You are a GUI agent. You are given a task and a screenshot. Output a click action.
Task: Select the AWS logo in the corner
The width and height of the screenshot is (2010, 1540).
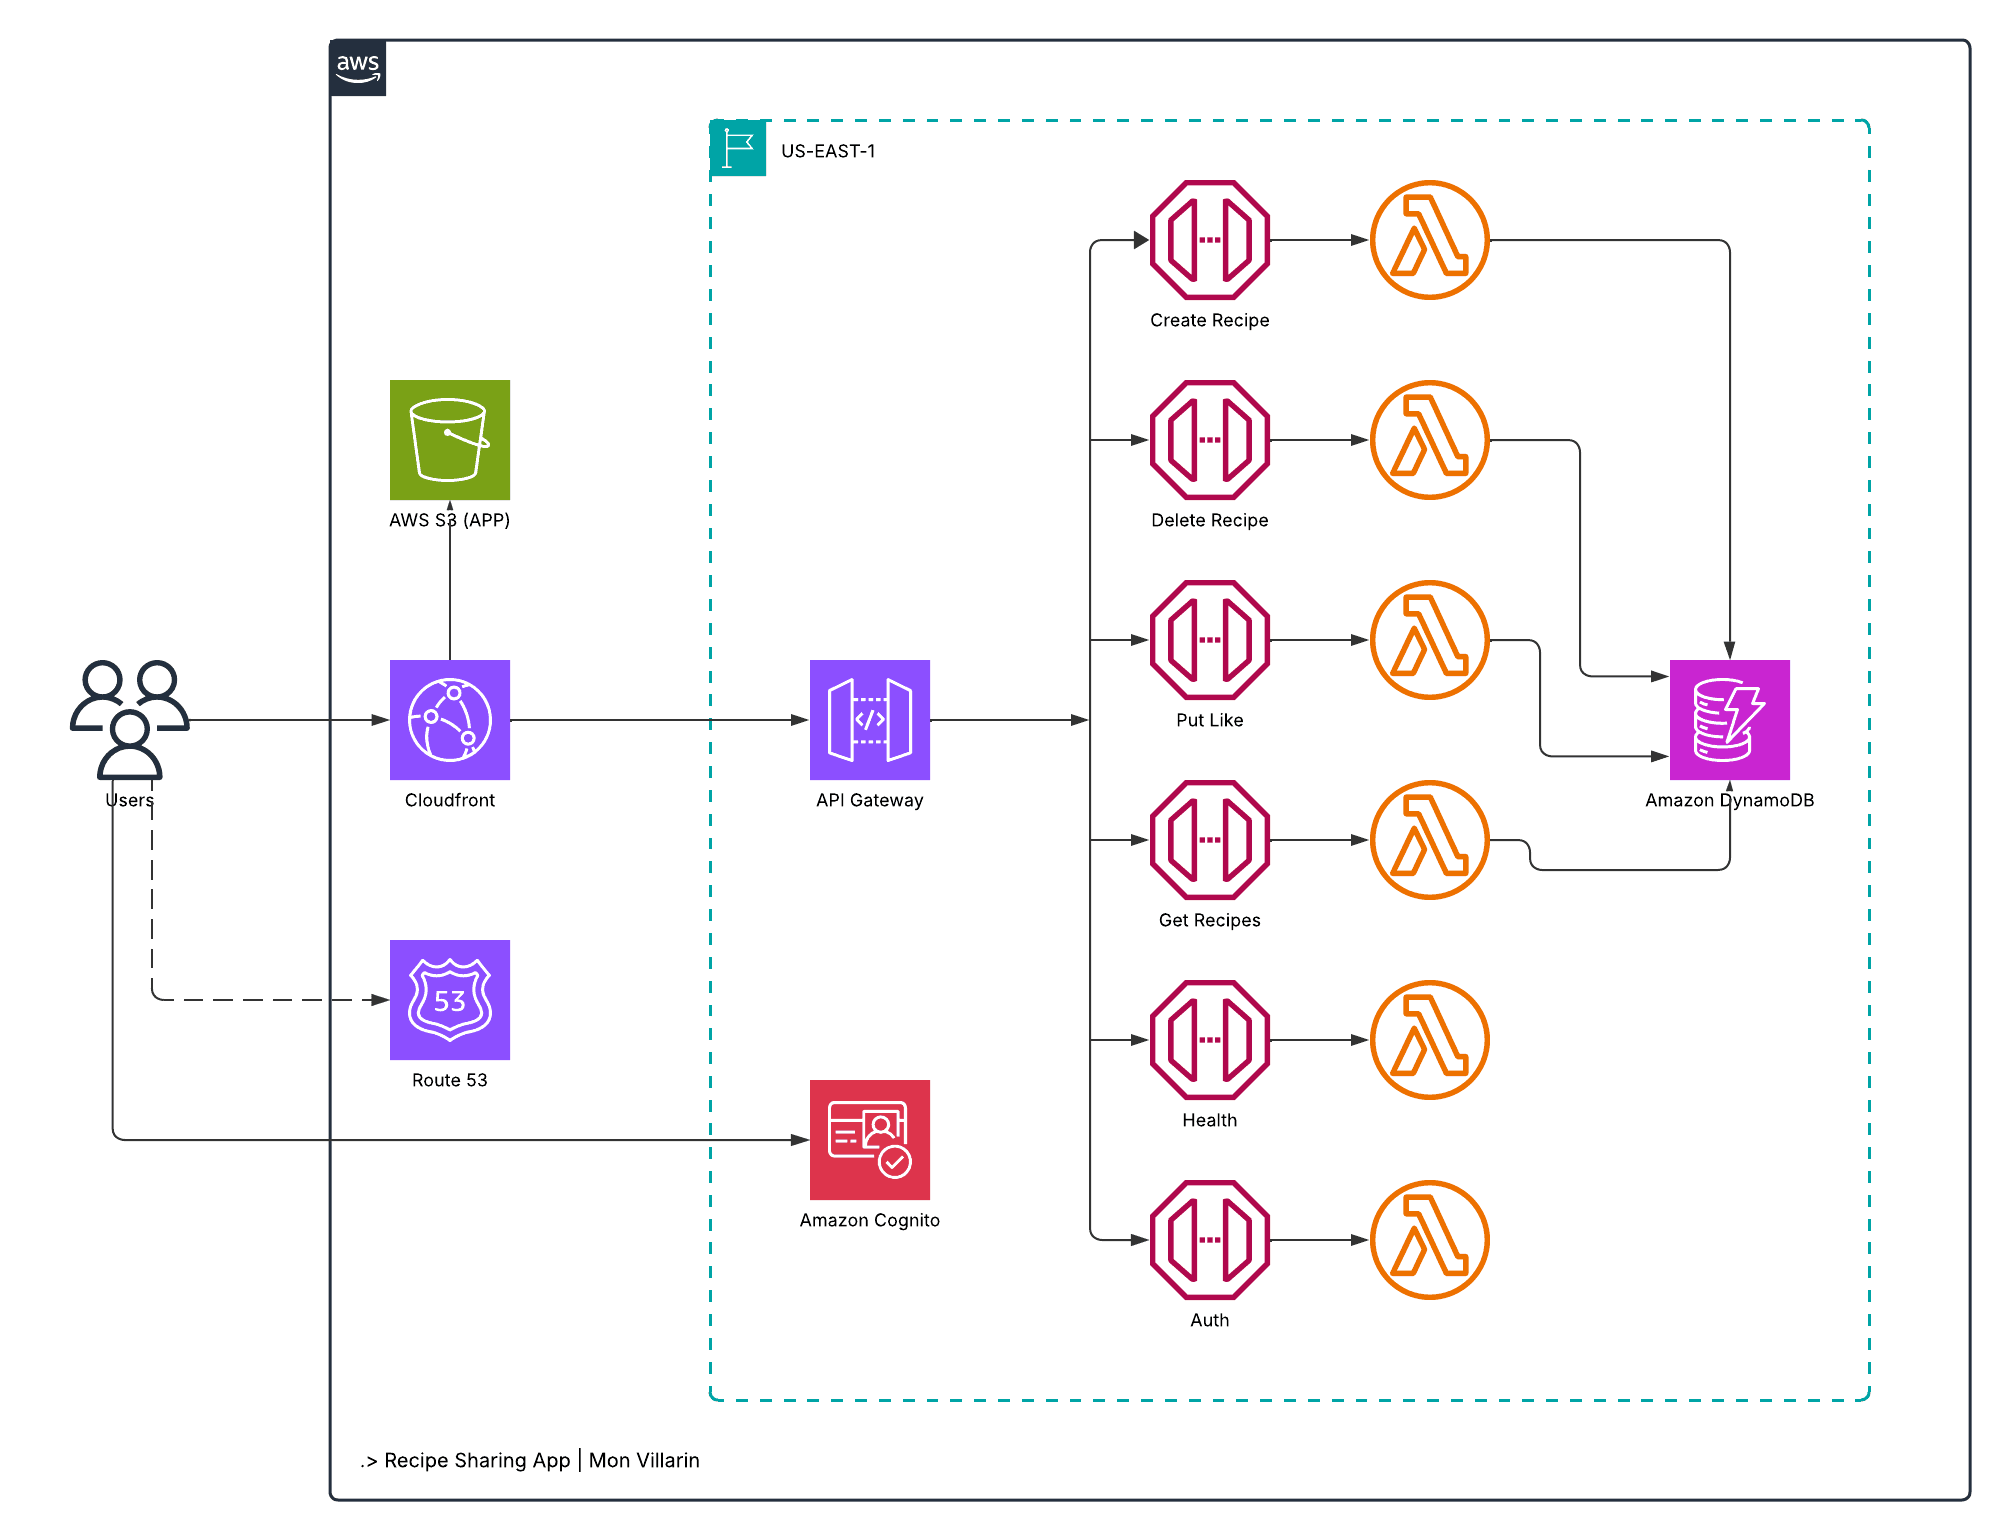pyautogui.click(x=358, y=66)
